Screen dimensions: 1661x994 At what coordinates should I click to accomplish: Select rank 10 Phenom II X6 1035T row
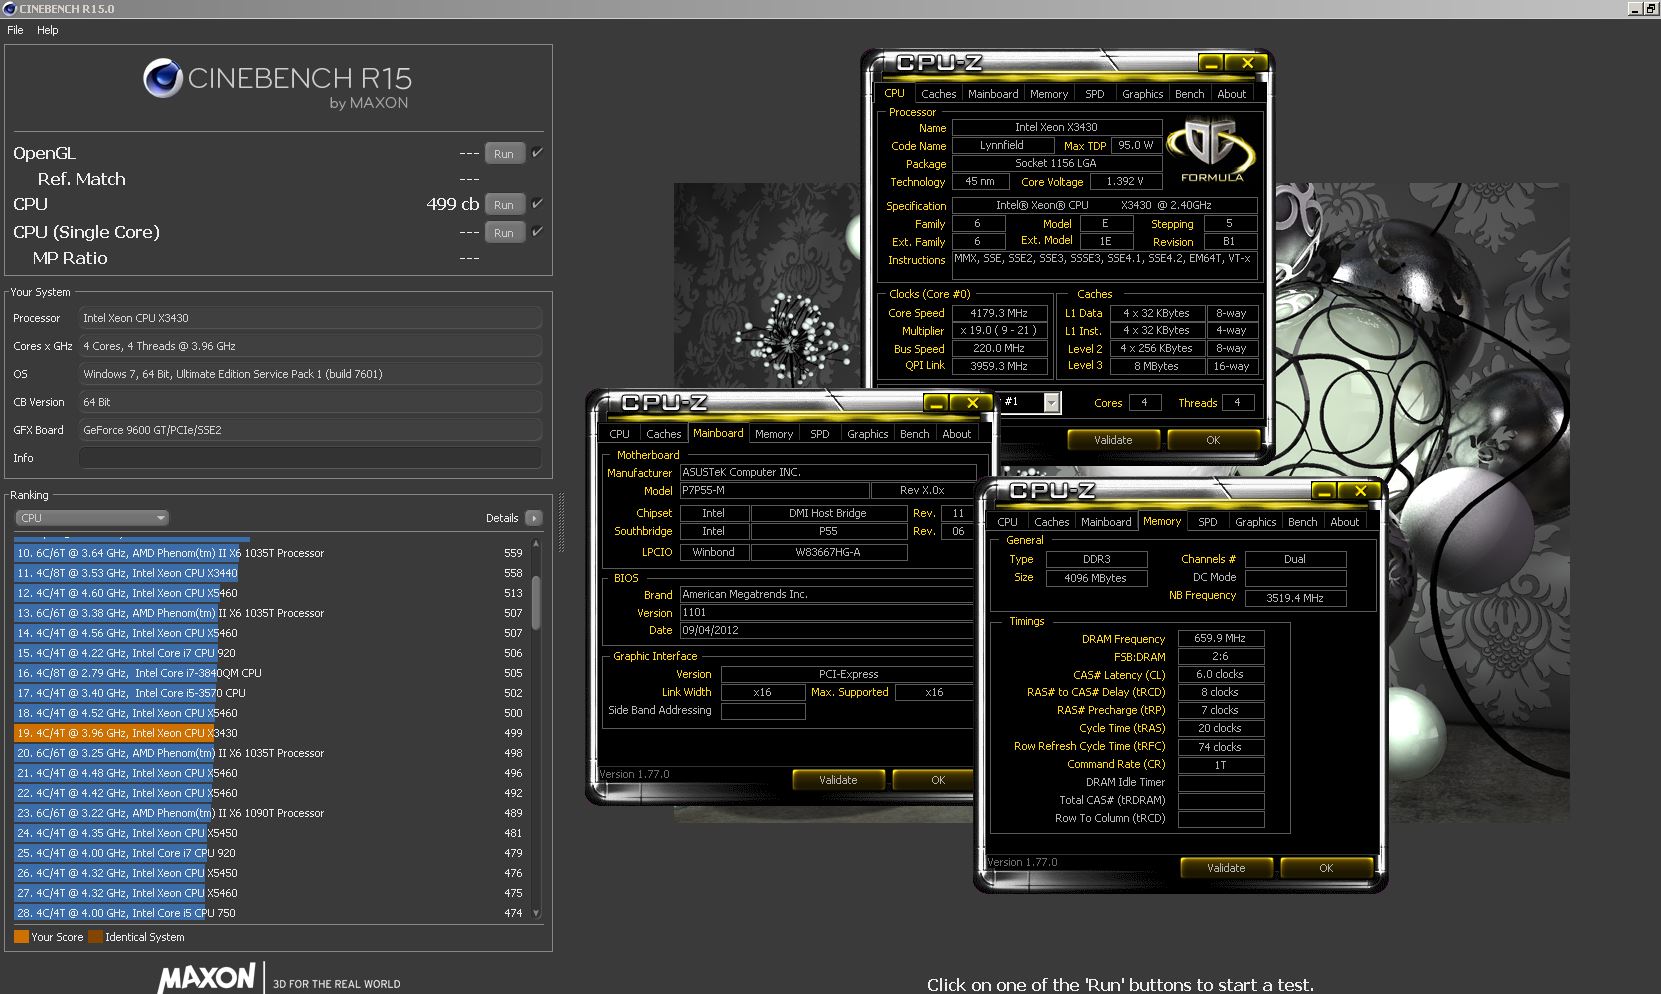coord(270,553)
